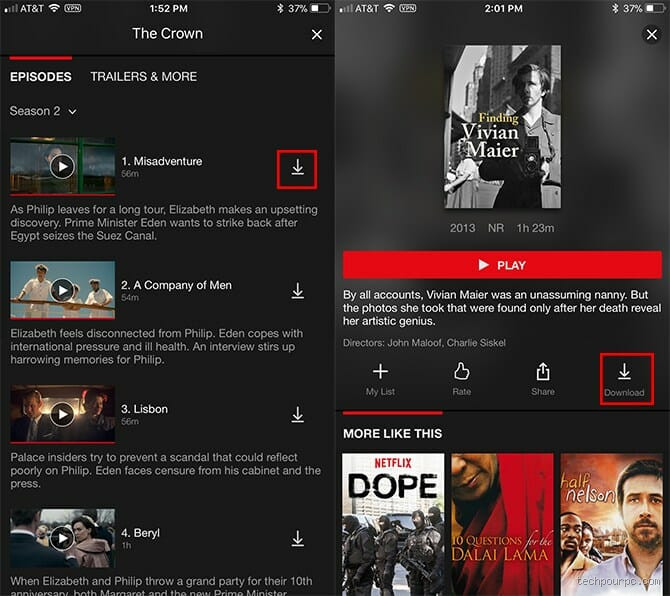Select the episode title "4. Beryl"
Image resolution: width=670 pixels, height=596 pixels.
(141, 533)
